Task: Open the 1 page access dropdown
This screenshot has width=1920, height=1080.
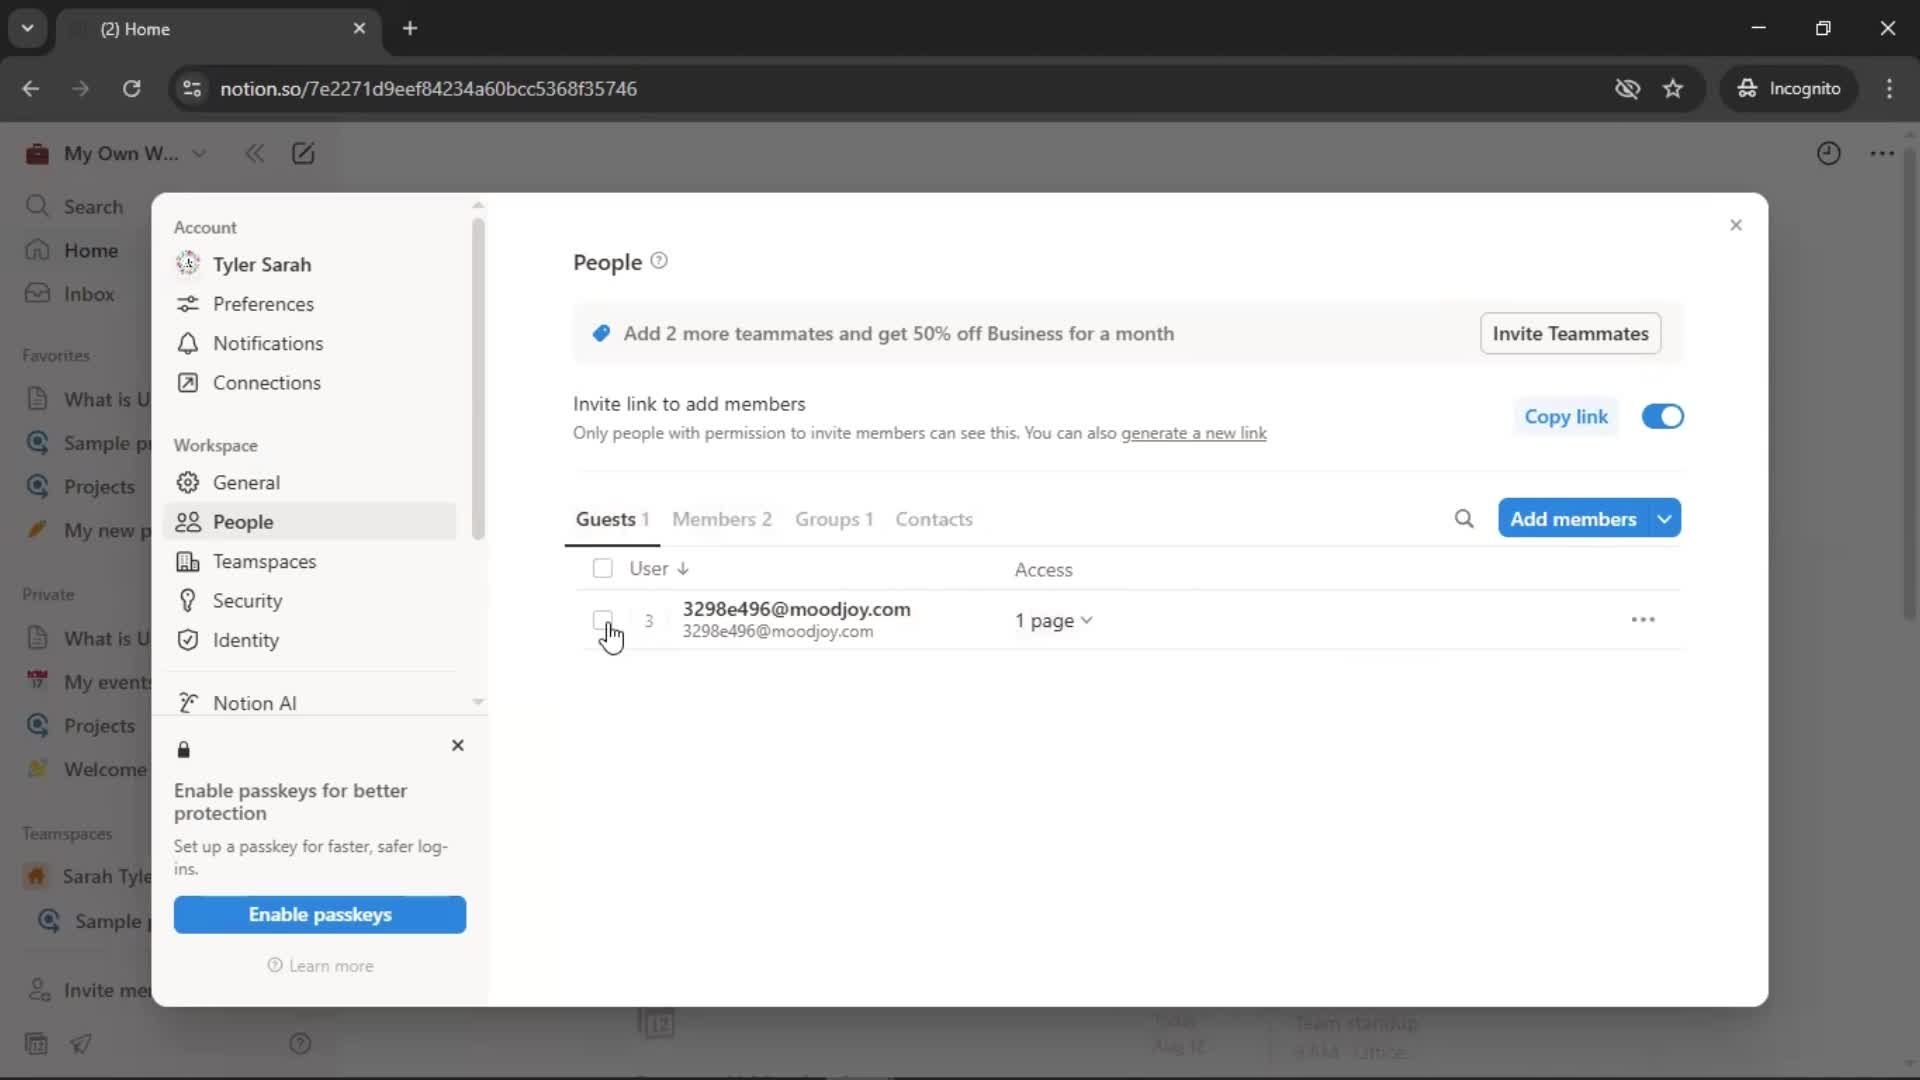Action: (x=1054, y=621)
